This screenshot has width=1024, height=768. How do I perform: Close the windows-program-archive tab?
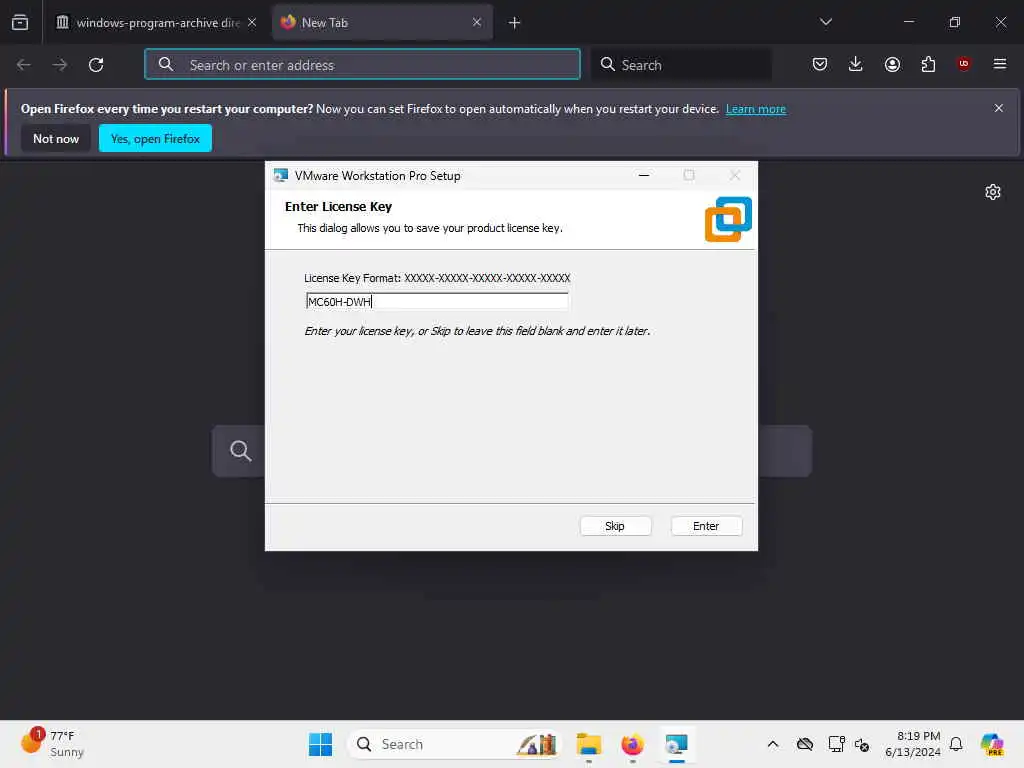[x=252, y=22]
